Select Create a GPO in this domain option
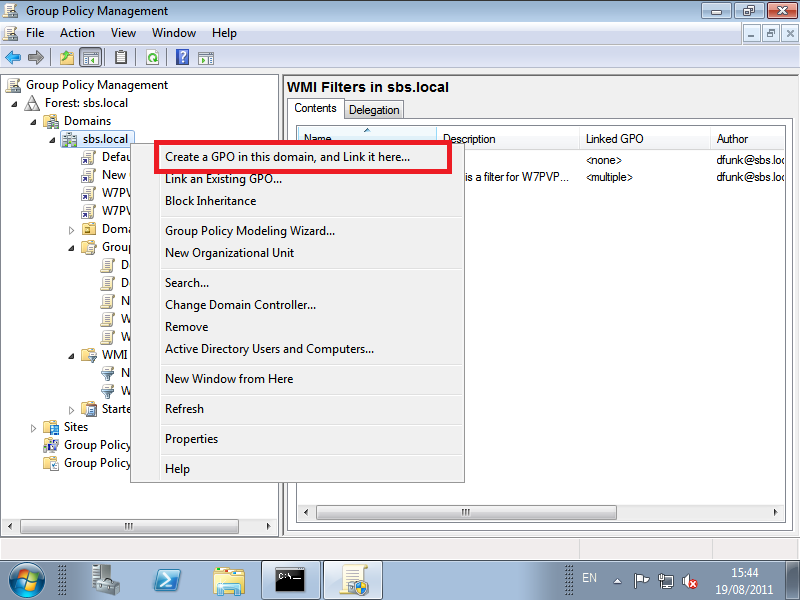800x600 pixels. (287, 157)
